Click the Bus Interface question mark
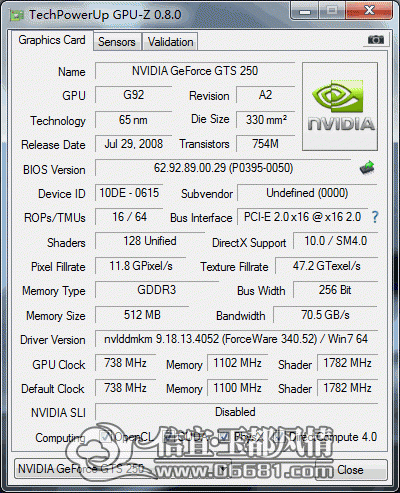This screenshot has height=493, width=400. point(375,217)
